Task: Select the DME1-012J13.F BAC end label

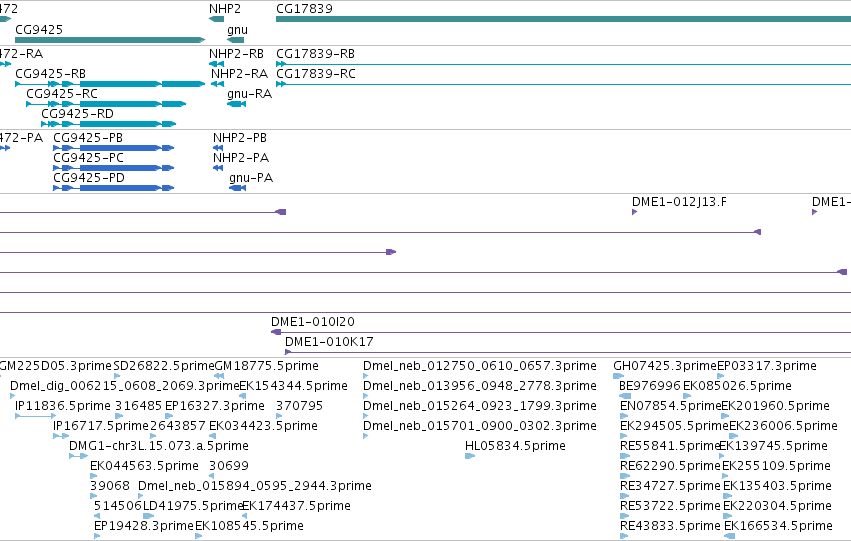Action: tap(679, 202)
